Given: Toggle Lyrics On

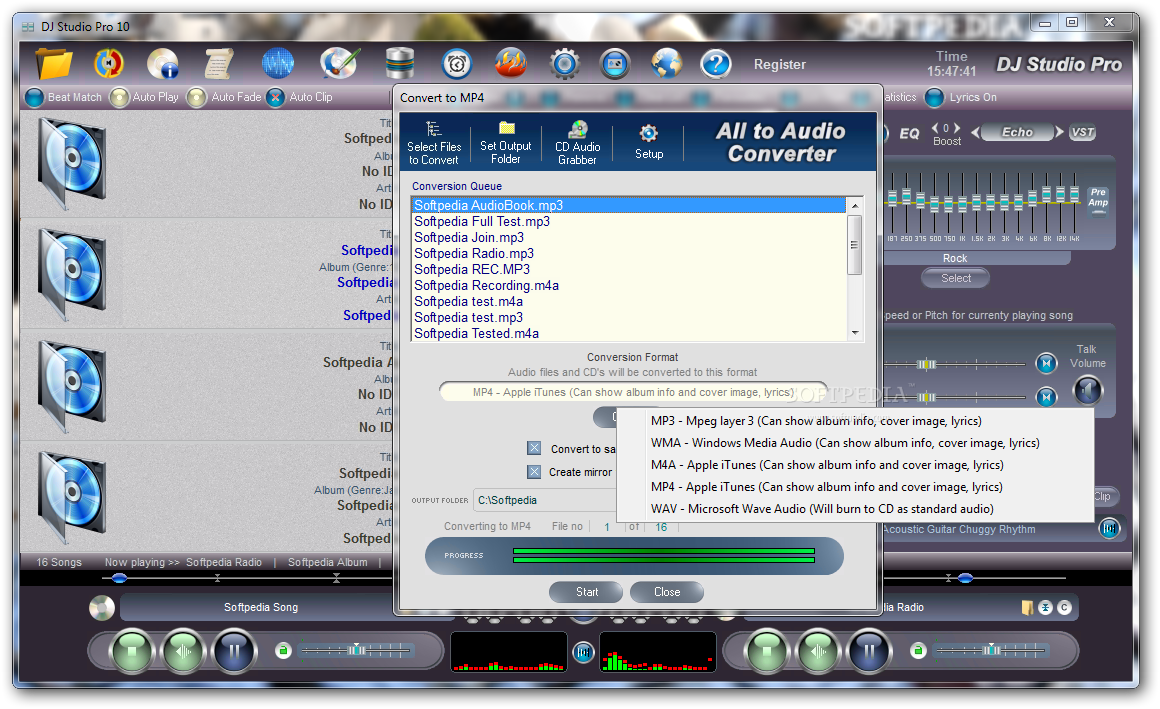Looking at the screenshot, I should coord(935,97).
